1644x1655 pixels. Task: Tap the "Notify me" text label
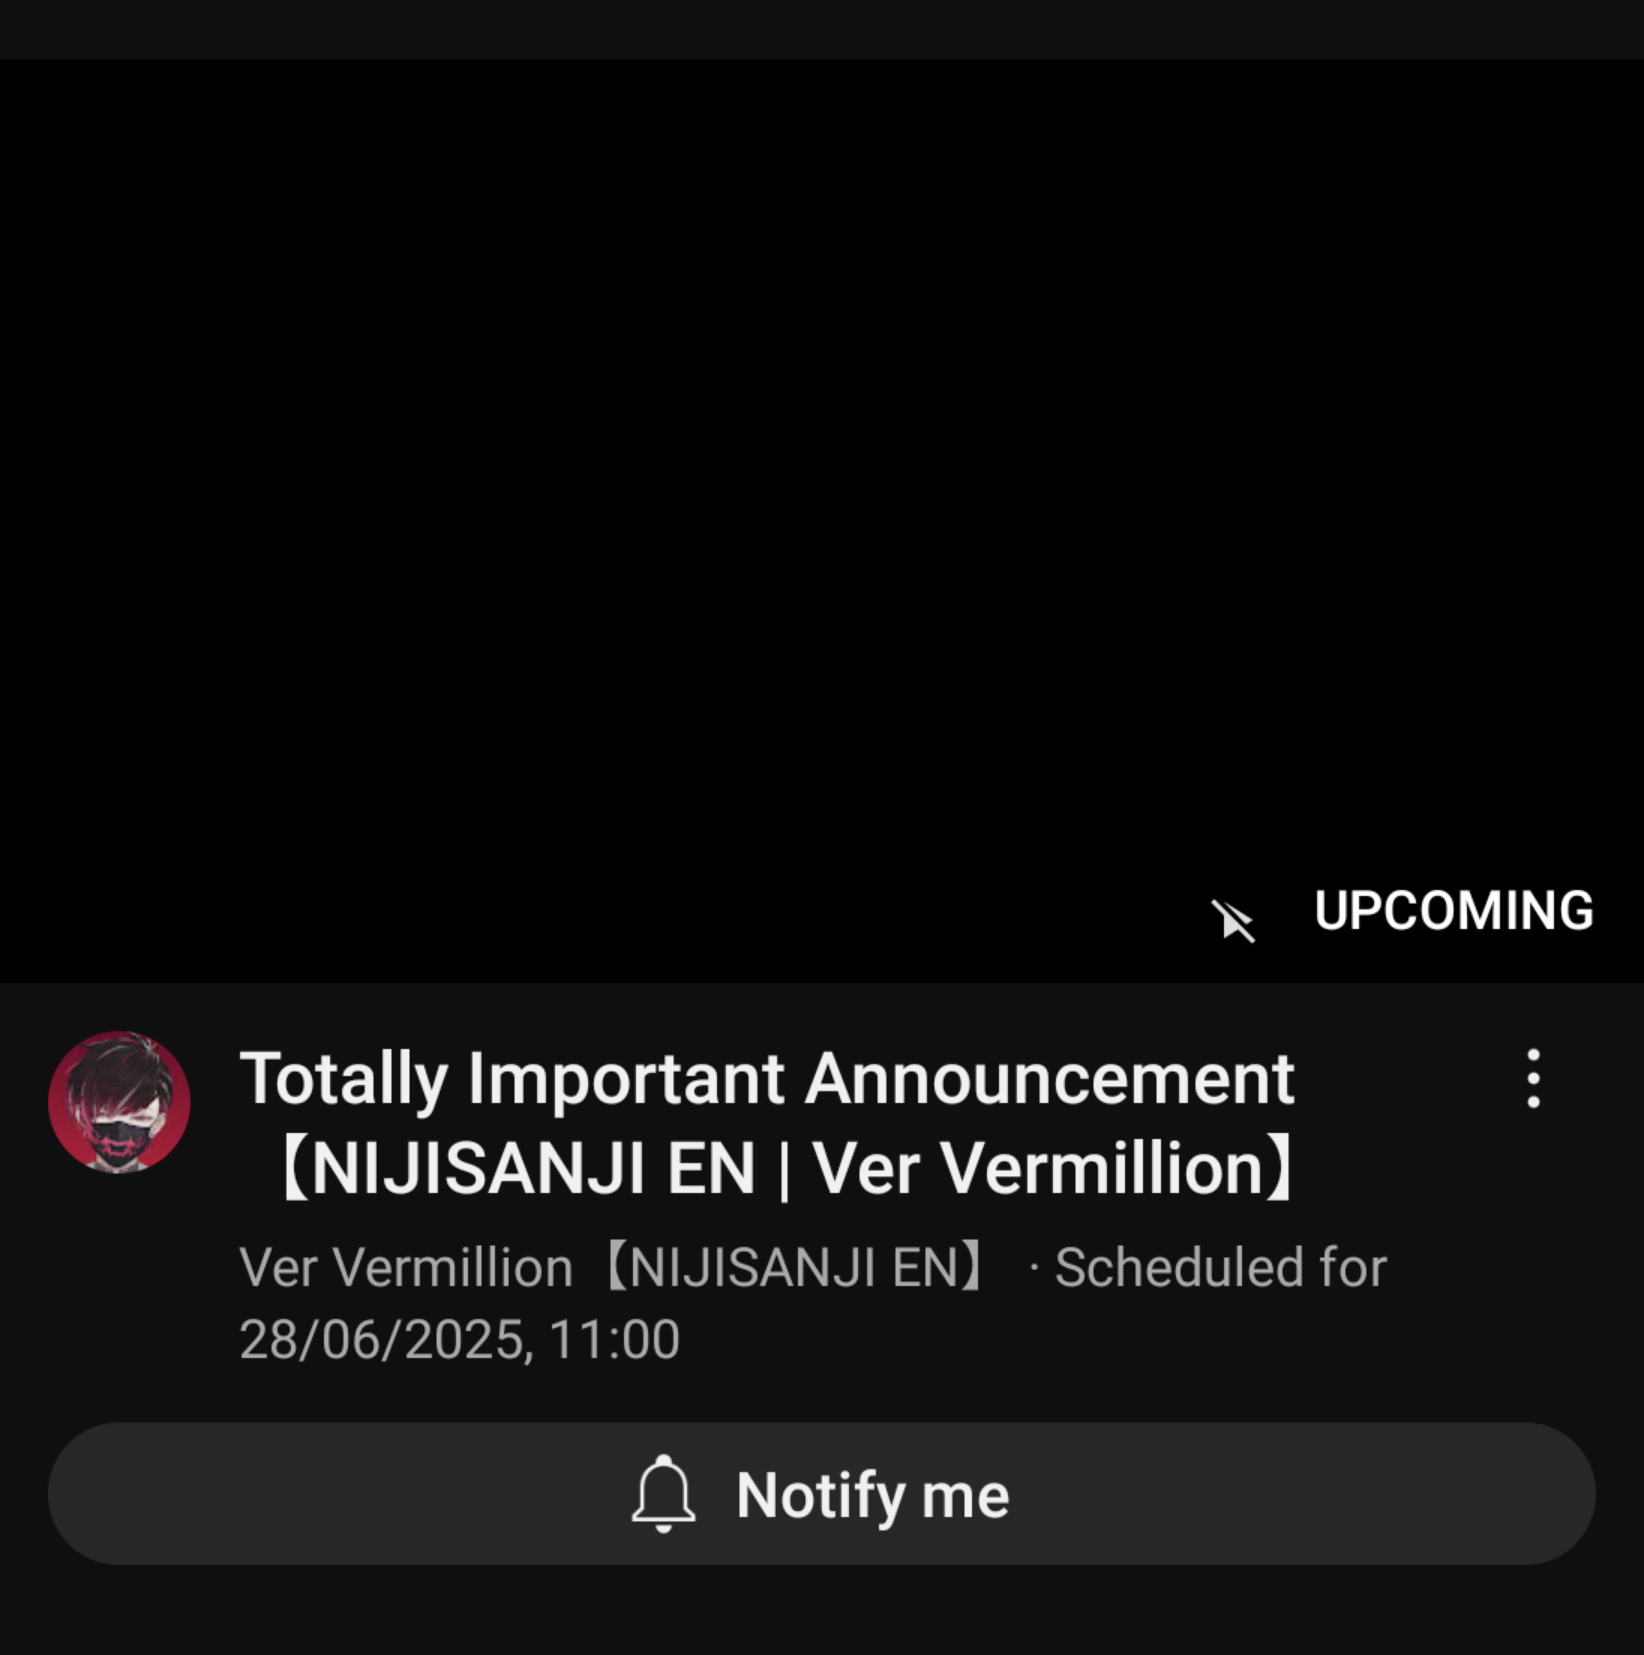pos(873,1495)
